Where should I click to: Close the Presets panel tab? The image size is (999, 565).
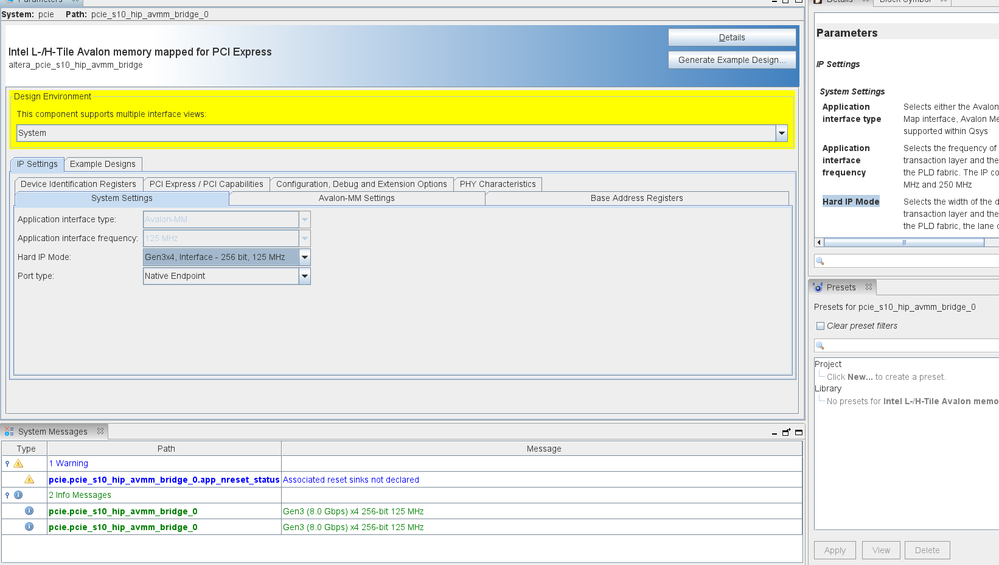click(x=868, y=287)
